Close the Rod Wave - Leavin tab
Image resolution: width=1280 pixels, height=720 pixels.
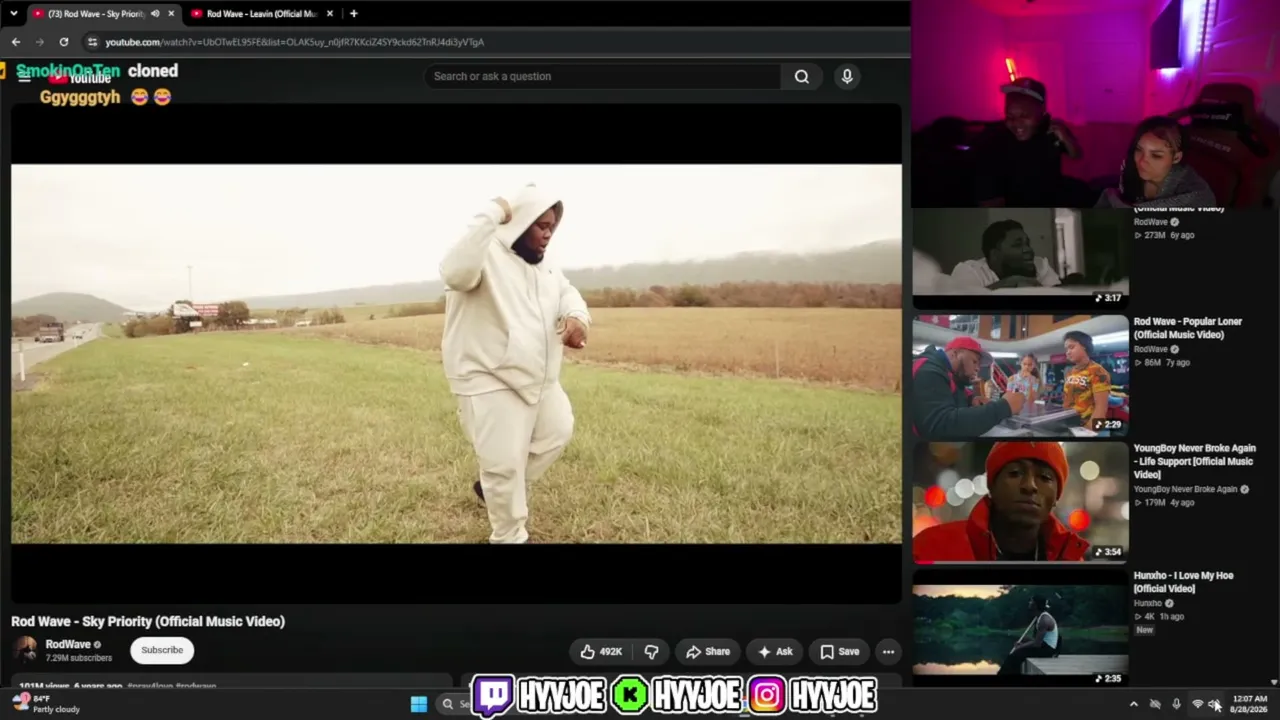330,14
